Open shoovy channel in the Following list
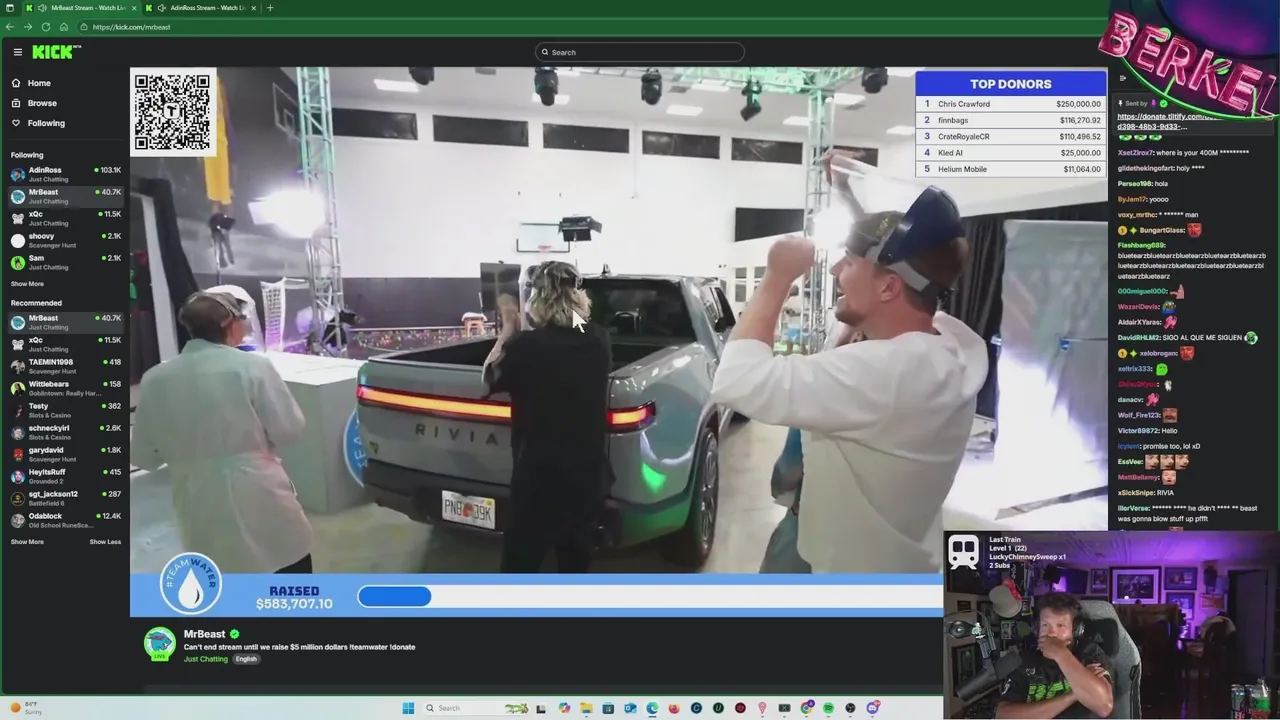 point(65,240)
